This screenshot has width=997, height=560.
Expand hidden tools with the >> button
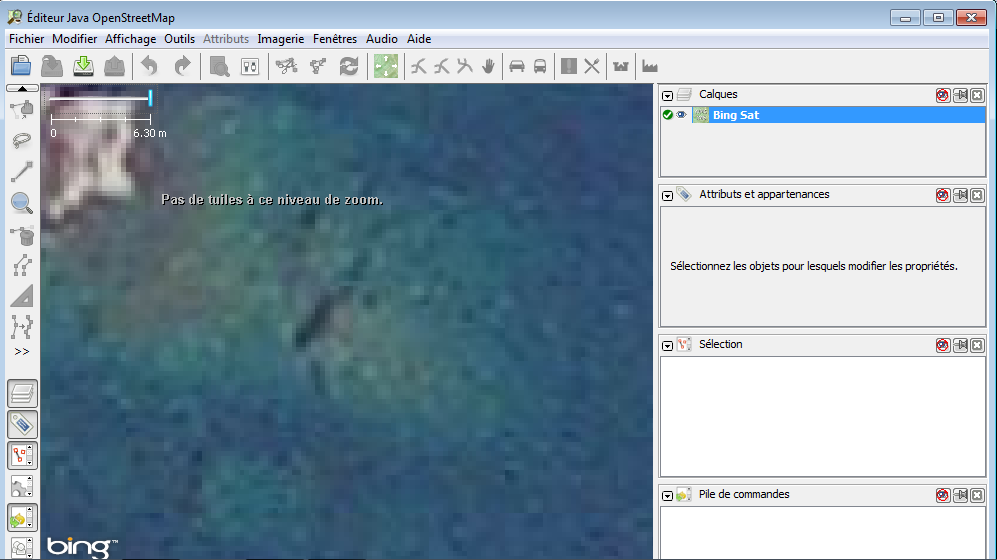[x=22, y=351]
